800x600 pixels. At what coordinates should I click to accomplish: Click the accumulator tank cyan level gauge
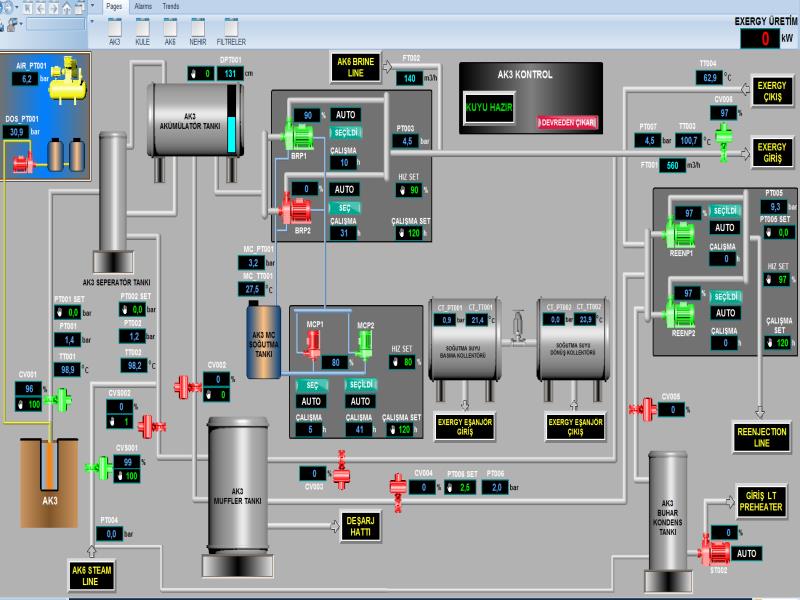pyautogui.click(x=232, y=119)
